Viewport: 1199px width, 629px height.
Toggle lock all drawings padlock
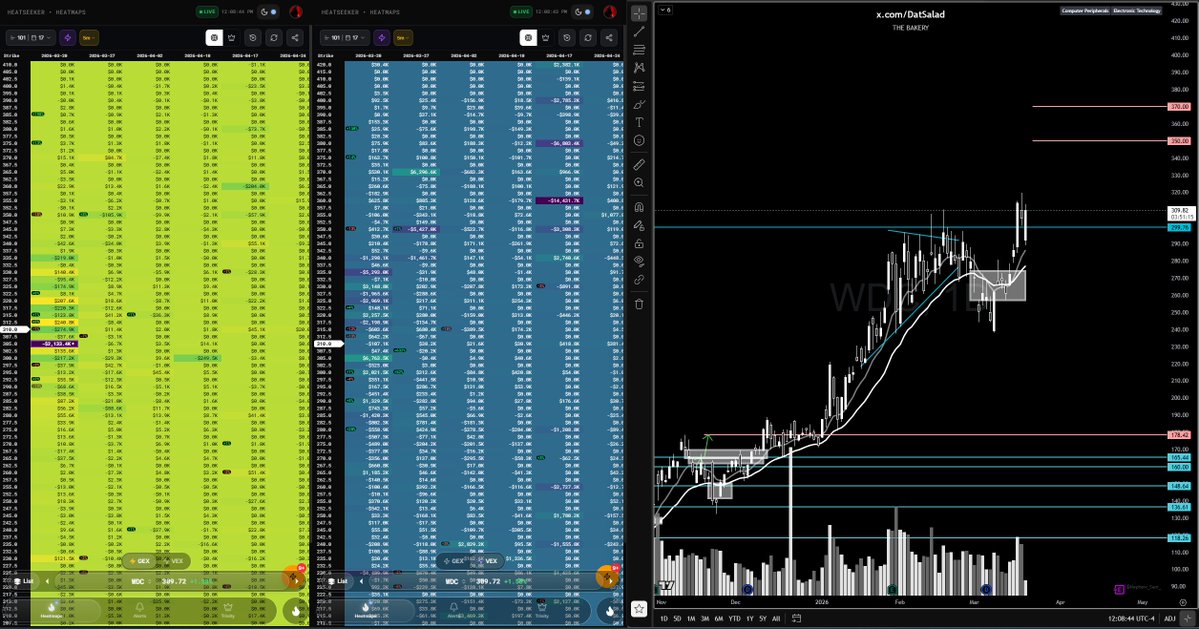pyautogui.click(x=639, y=244)
